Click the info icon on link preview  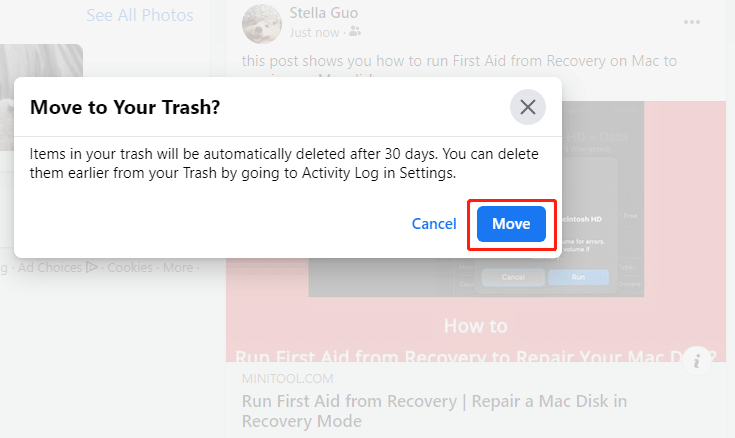click(697, 361)
